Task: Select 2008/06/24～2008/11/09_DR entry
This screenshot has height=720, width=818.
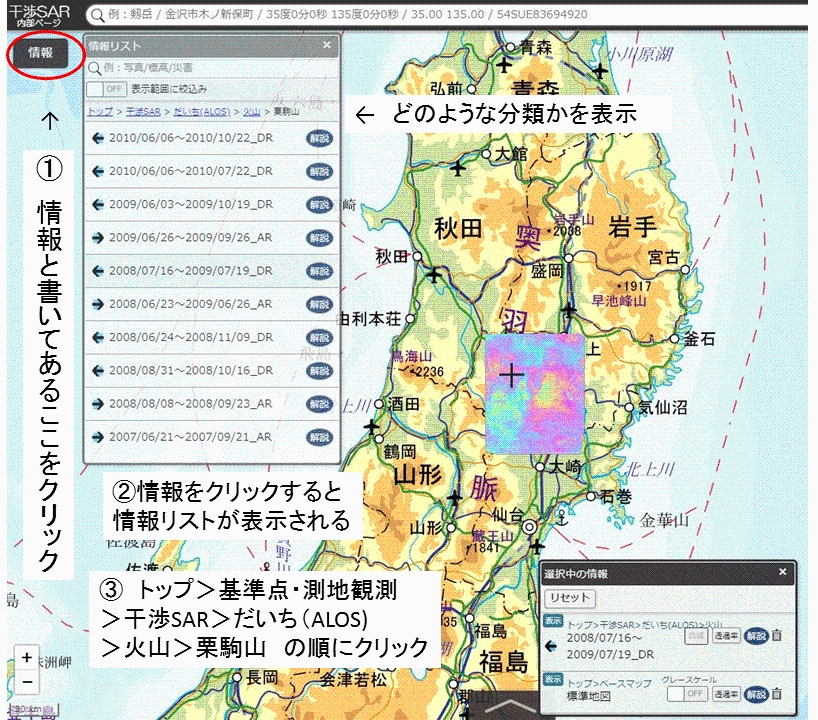Action: point(212,338)
